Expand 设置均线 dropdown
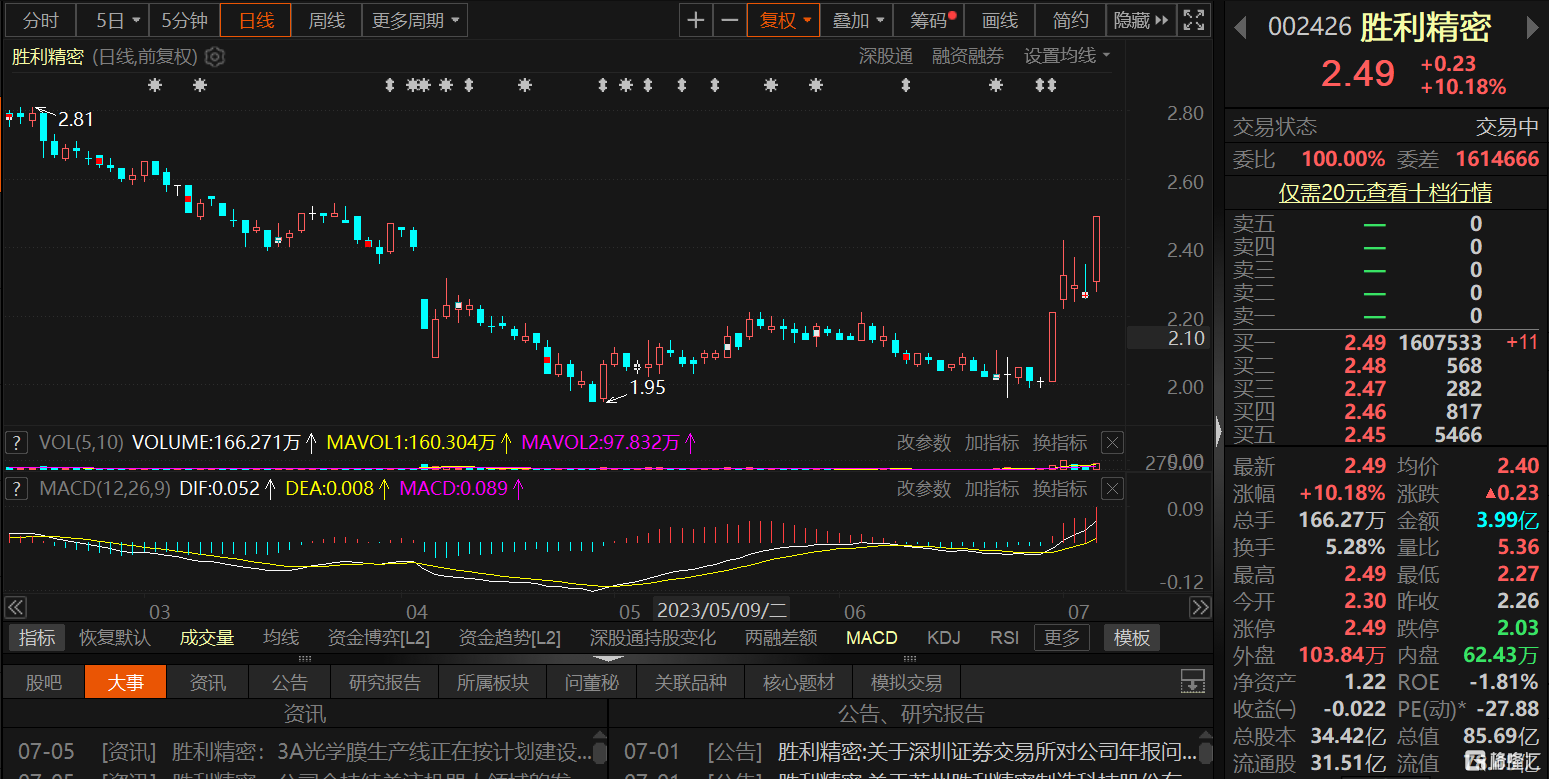 coord(1067,56)
